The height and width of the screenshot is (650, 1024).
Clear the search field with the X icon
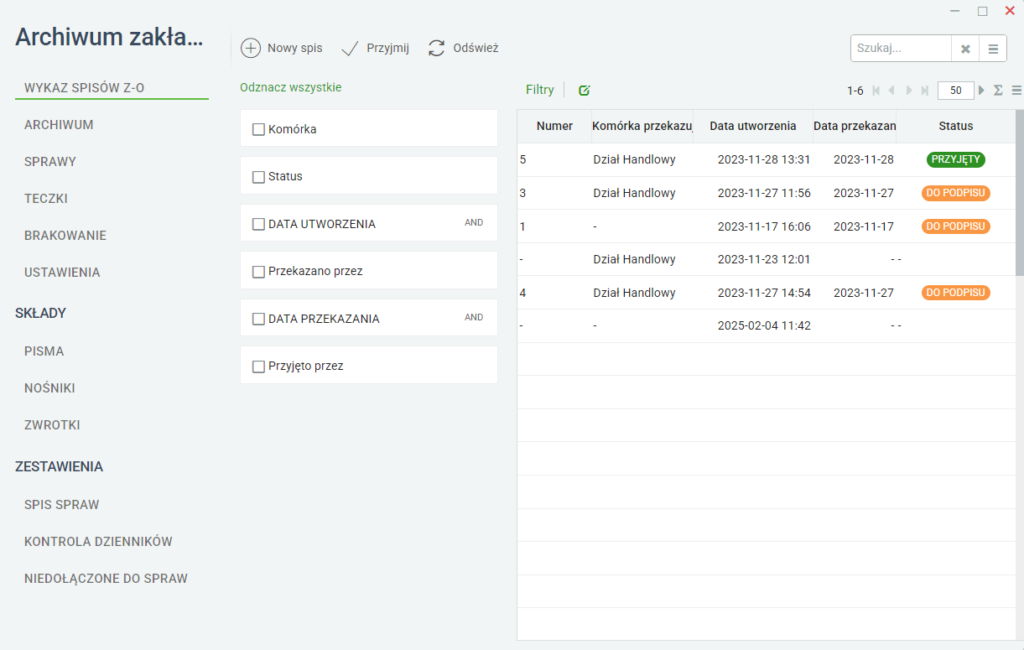[965, 48]
